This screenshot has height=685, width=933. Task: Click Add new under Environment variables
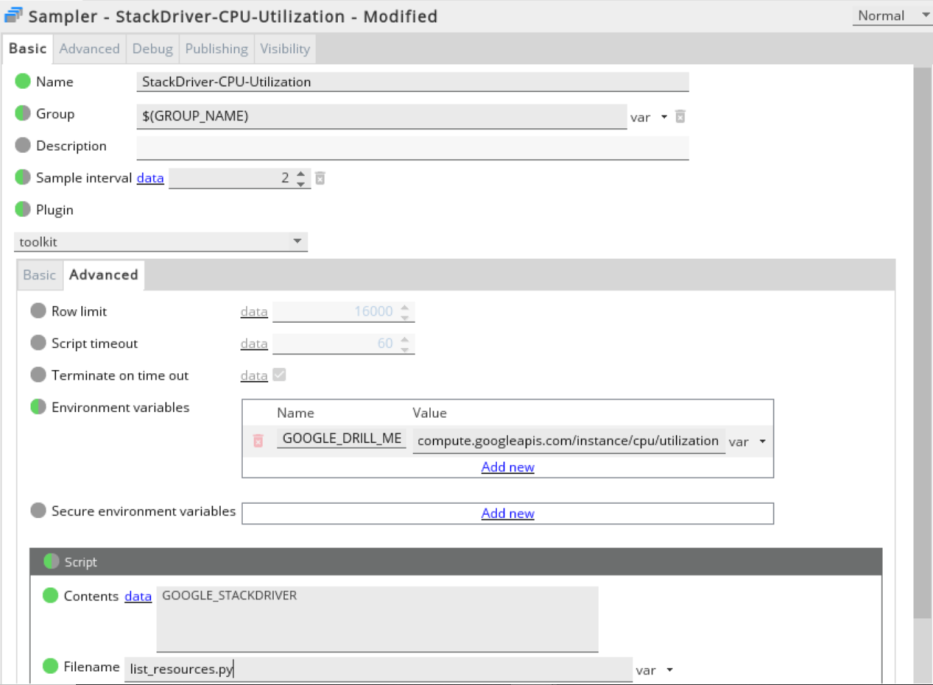coord(508,467)
